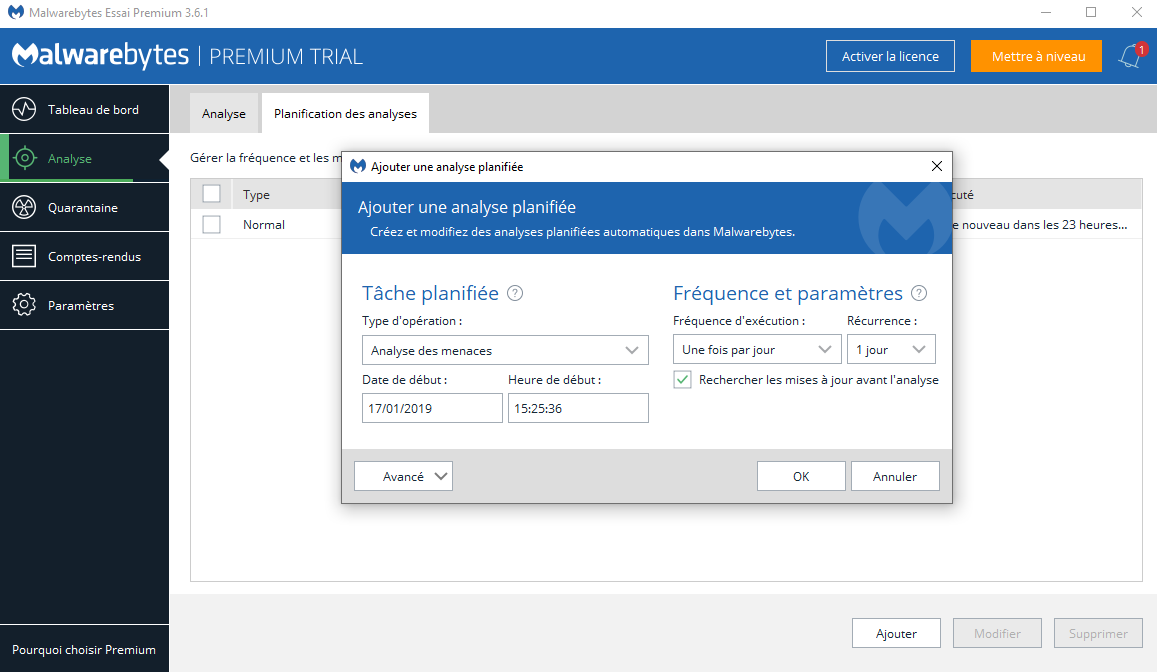This screenshot has height=672, width=1157.
Task: Click the Analyse target icon in sidebar
Action: 24,159
